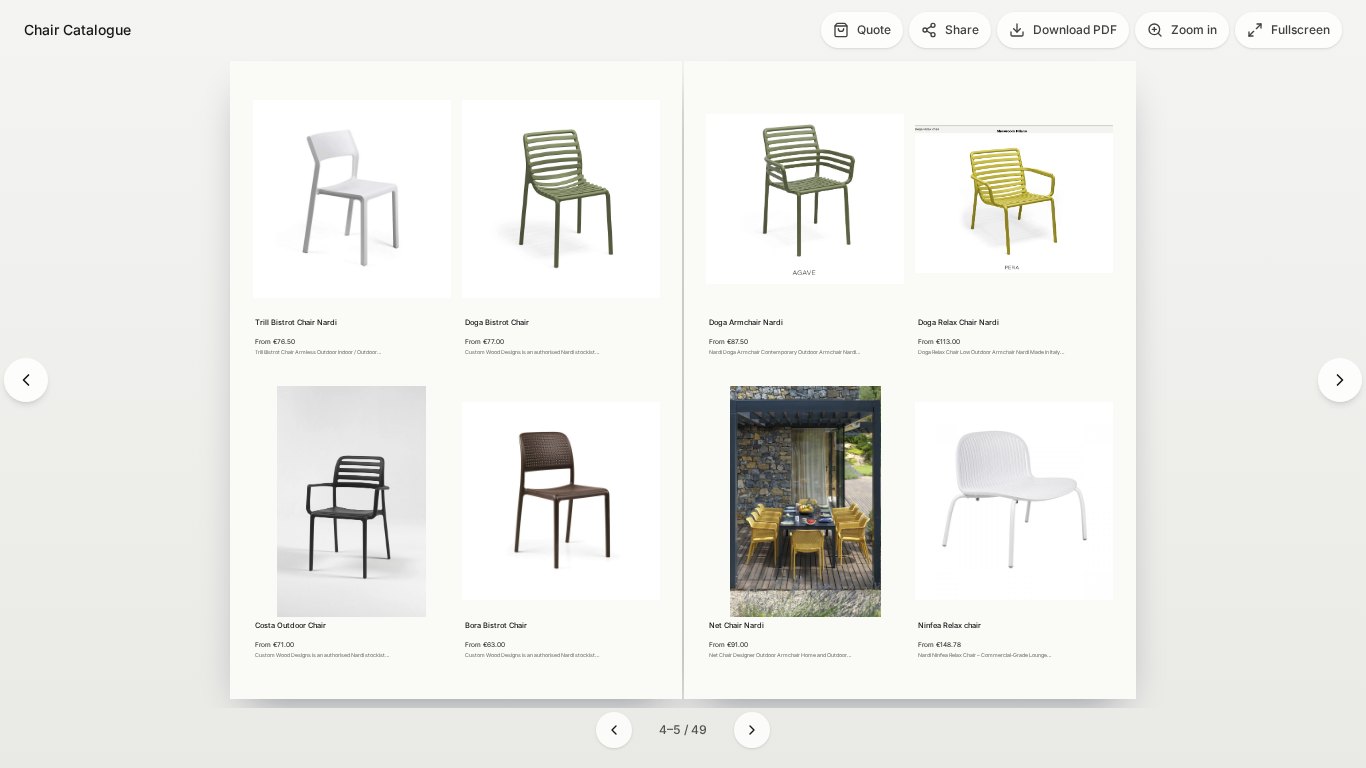Open the catalogue in fullscreen

[x=1289, y=30]
